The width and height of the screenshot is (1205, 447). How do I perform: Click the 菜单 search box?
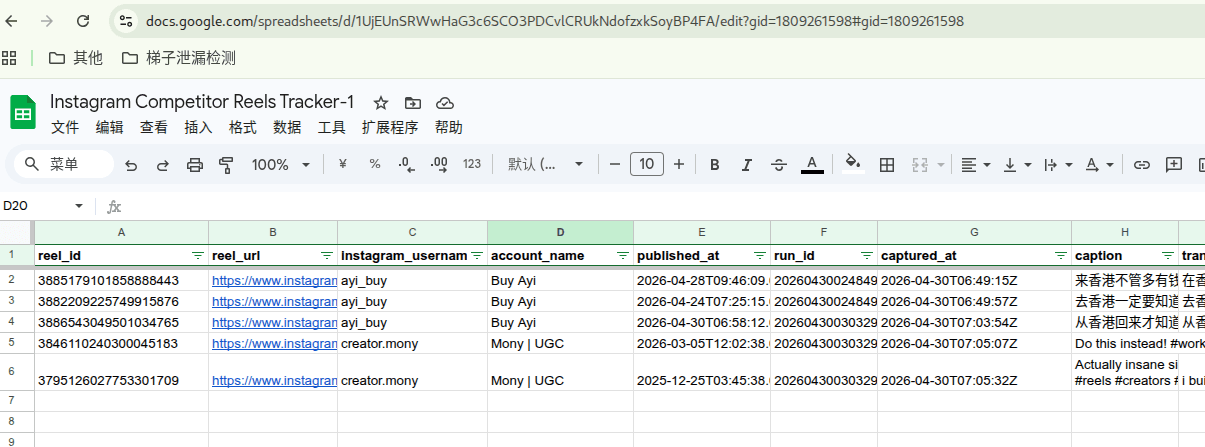click(64, 164)
